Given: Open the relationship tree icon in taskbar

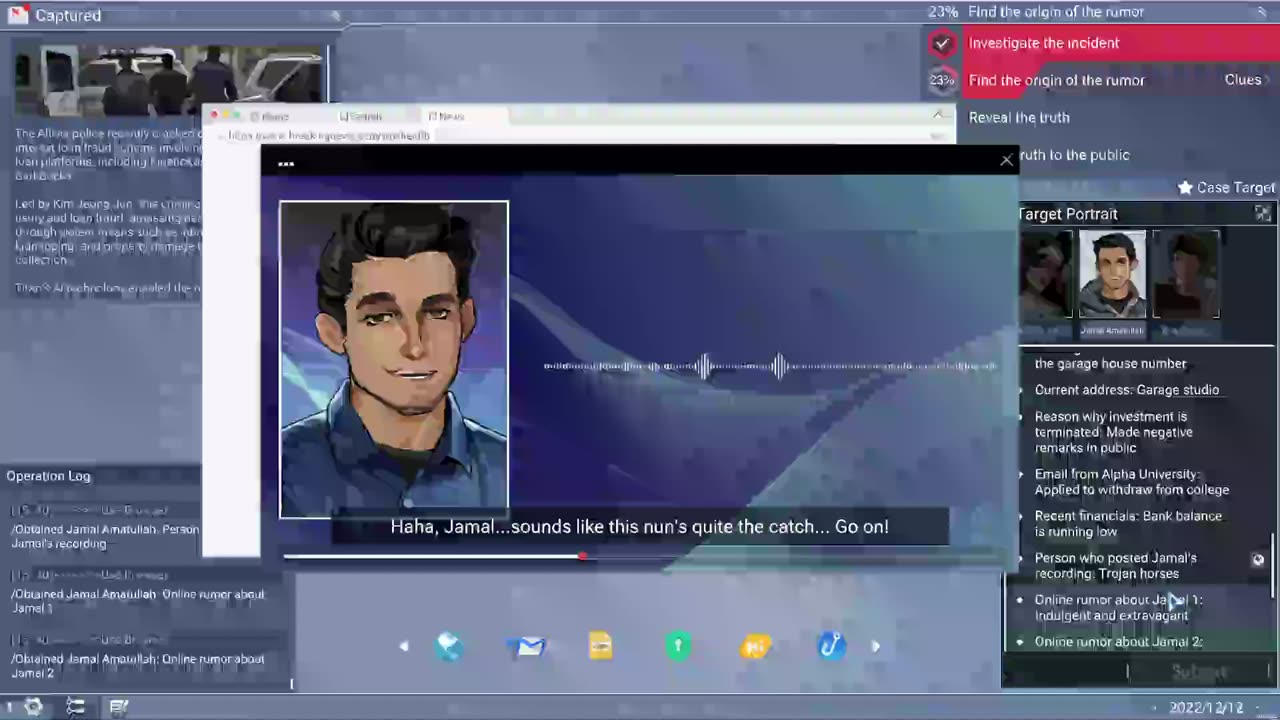Looking at the screenshot, I should coord(75,707).
